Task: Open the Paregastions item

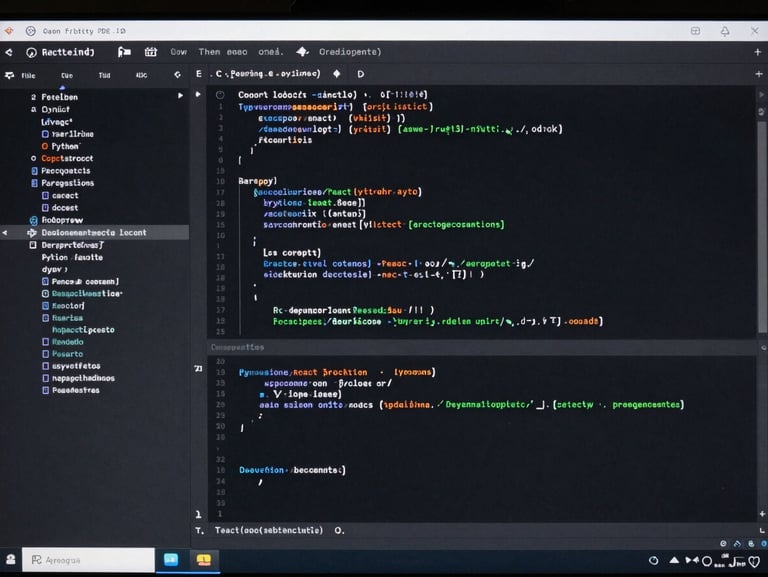Action: click(63, 183)
